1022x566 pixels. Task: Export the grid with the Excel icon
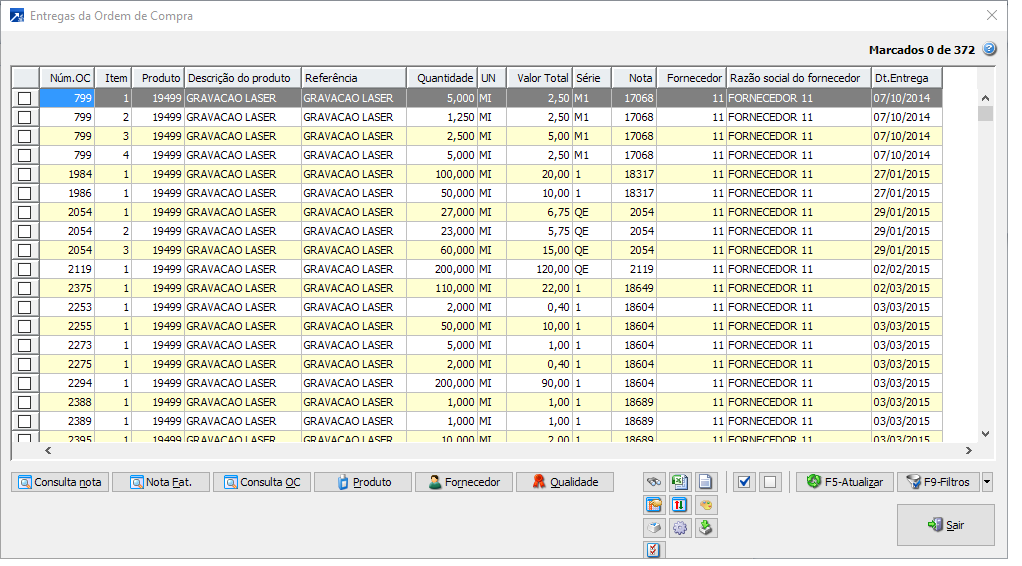tap(680, 482)
